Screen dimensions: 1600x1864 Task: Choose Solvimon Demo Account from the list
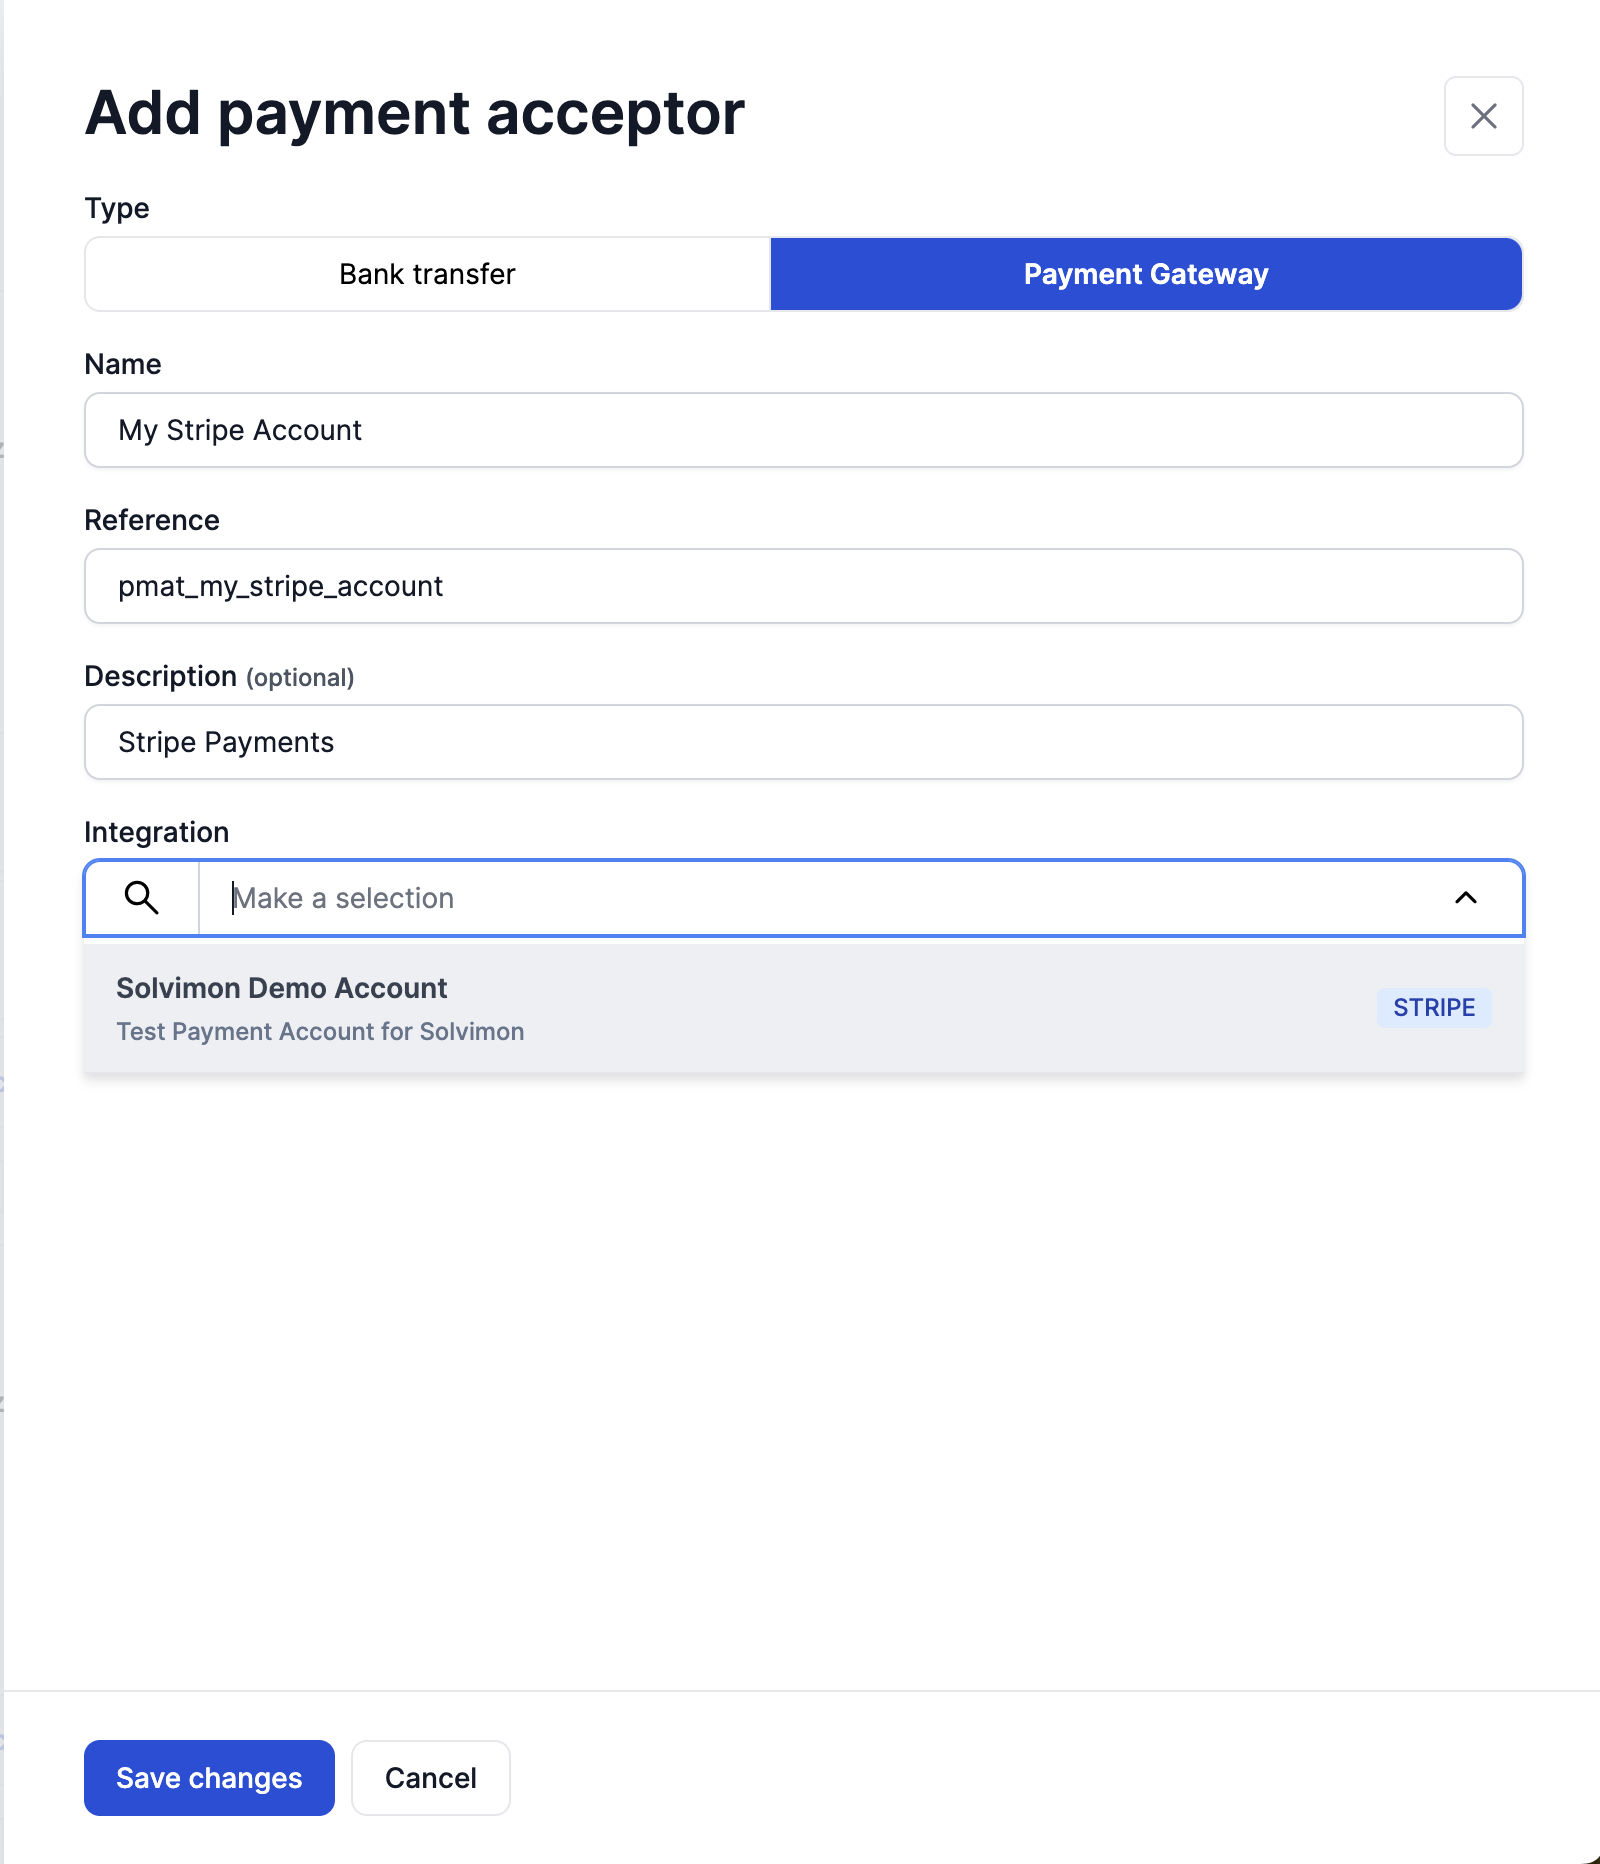(282, 988)
